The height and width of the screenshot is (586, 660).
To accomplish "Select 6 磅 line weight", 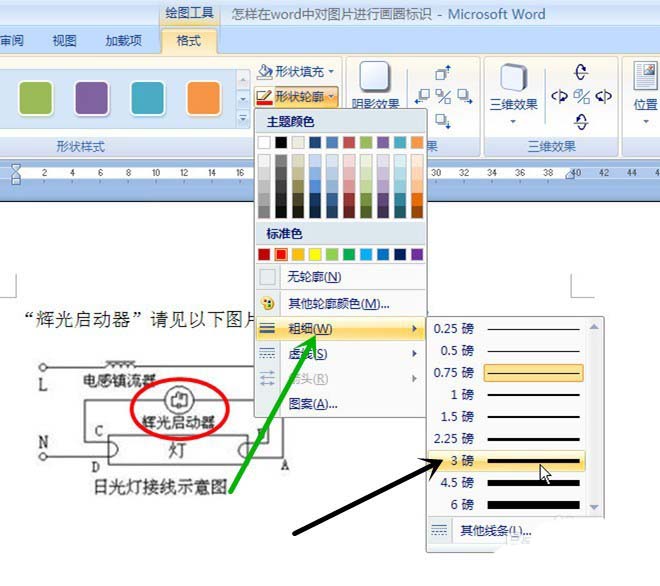I will coord(507,504).
